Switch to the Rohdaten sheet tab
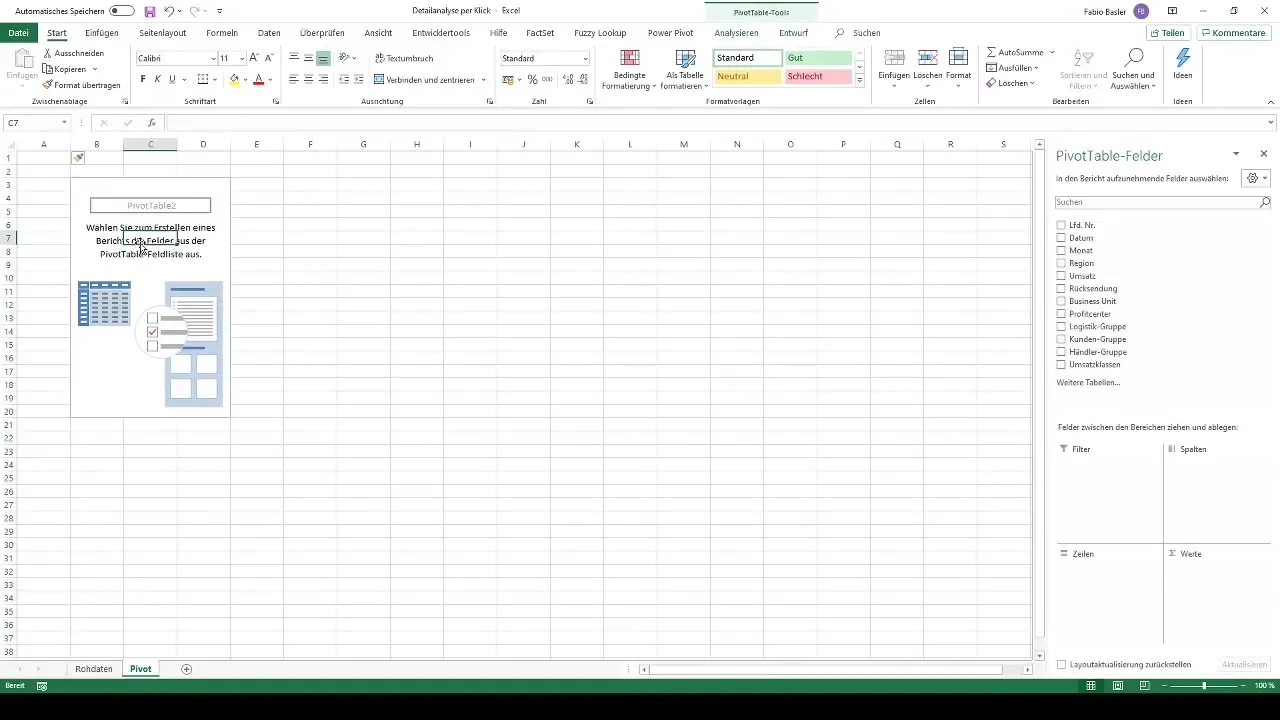 point(94,669)
